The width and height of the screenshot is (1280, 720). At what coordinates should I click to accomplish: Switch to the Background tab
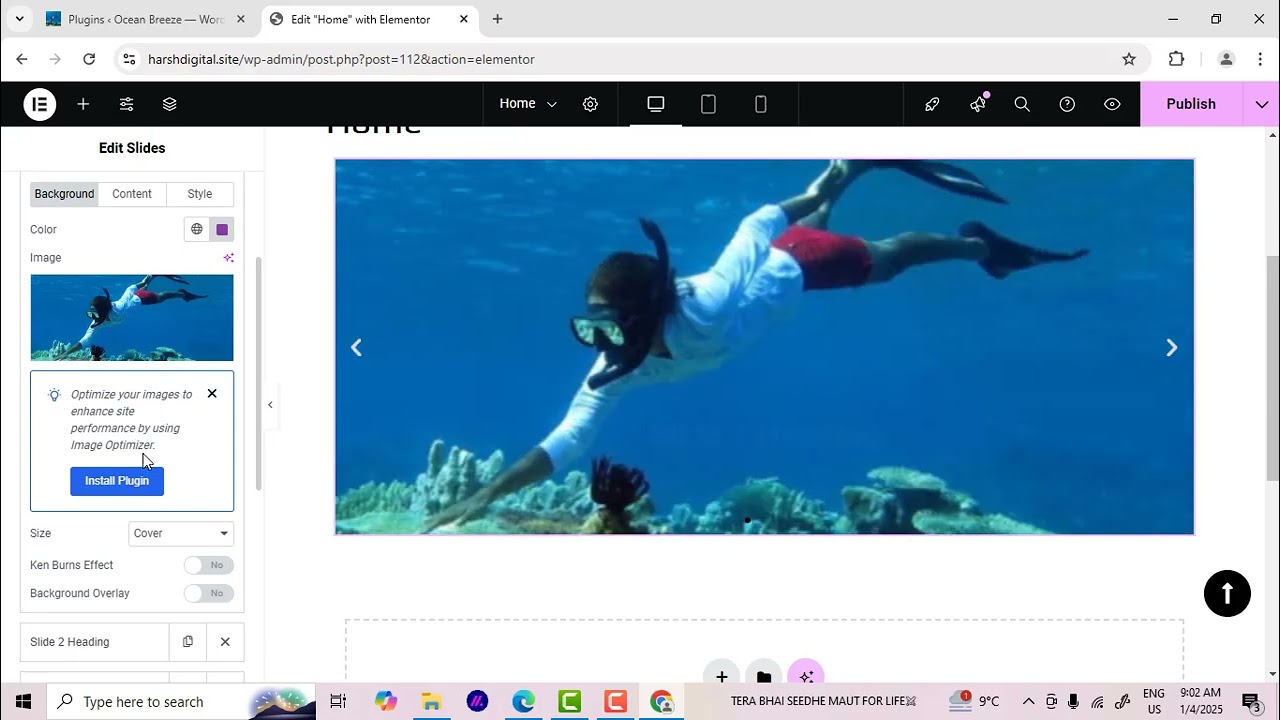[x=64, y=194]
